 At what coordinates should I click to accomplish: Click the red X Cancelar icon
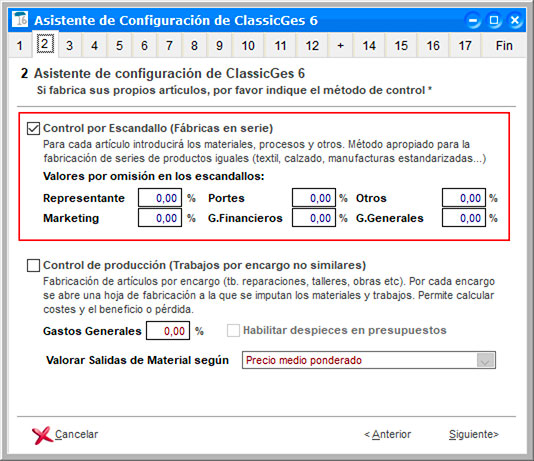tap(42, 435)
